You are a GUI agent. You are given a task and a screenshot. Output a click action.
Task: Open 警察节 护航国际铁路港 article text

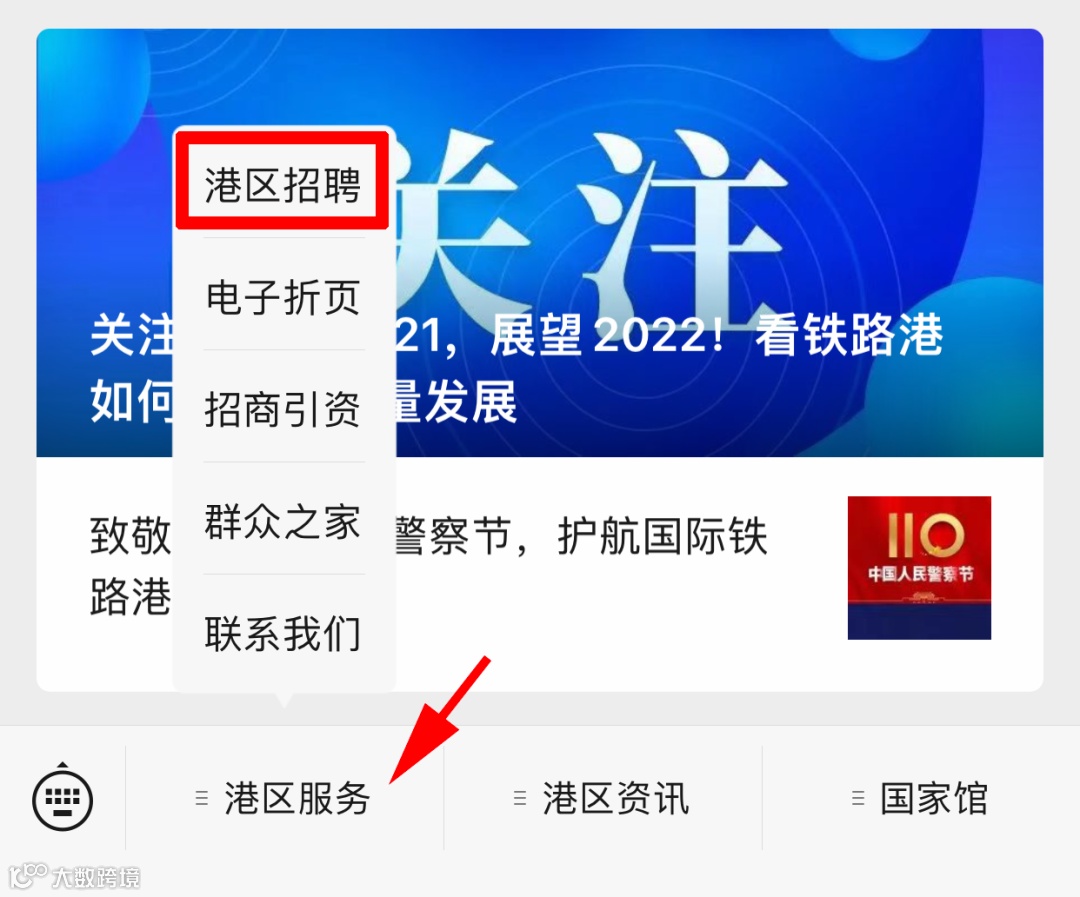[x=580, y=536]
